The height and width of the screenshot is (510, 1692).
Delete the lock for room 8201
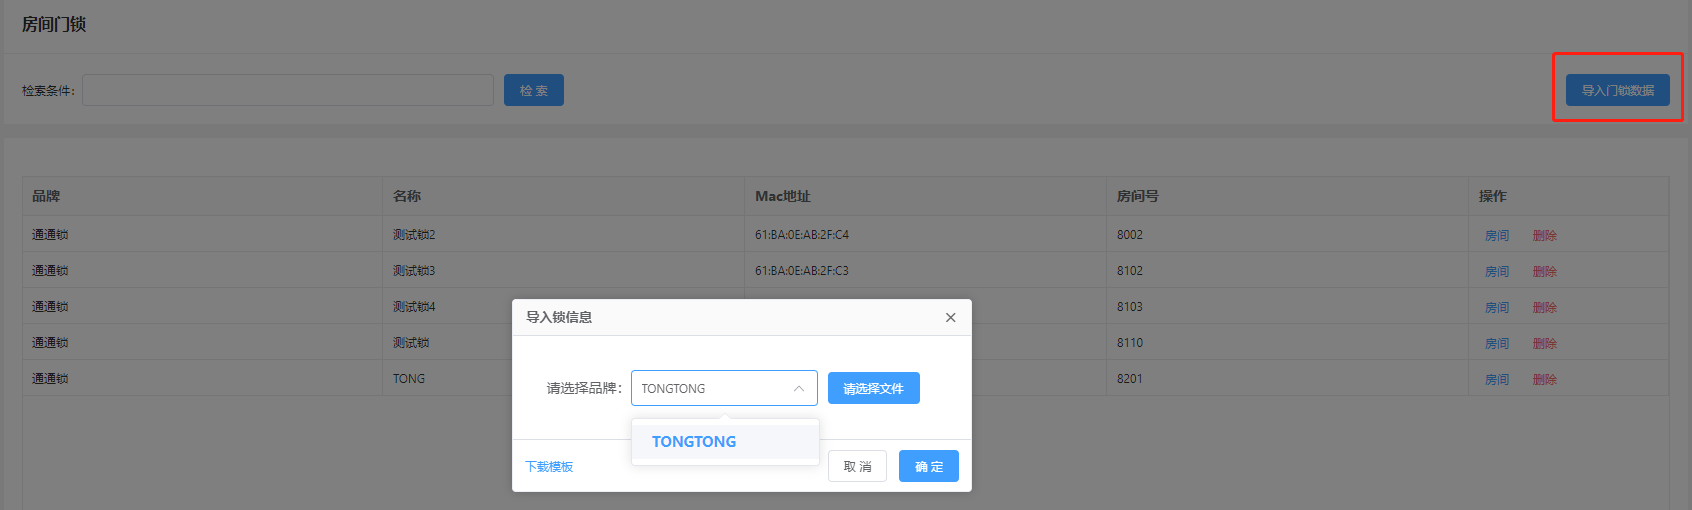click(1544, 380)
